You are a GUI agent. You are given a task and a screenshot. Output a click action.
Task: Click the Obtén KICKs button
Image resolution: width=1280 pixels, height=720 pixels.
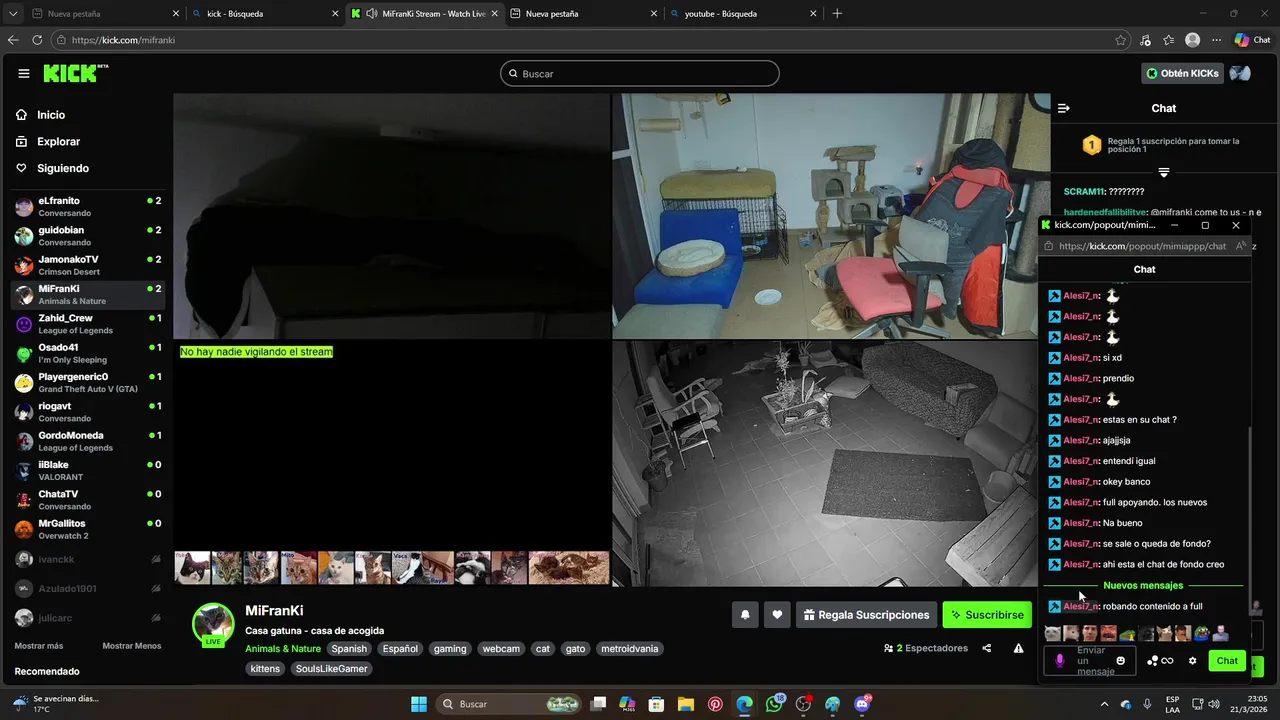point(1182,73)
